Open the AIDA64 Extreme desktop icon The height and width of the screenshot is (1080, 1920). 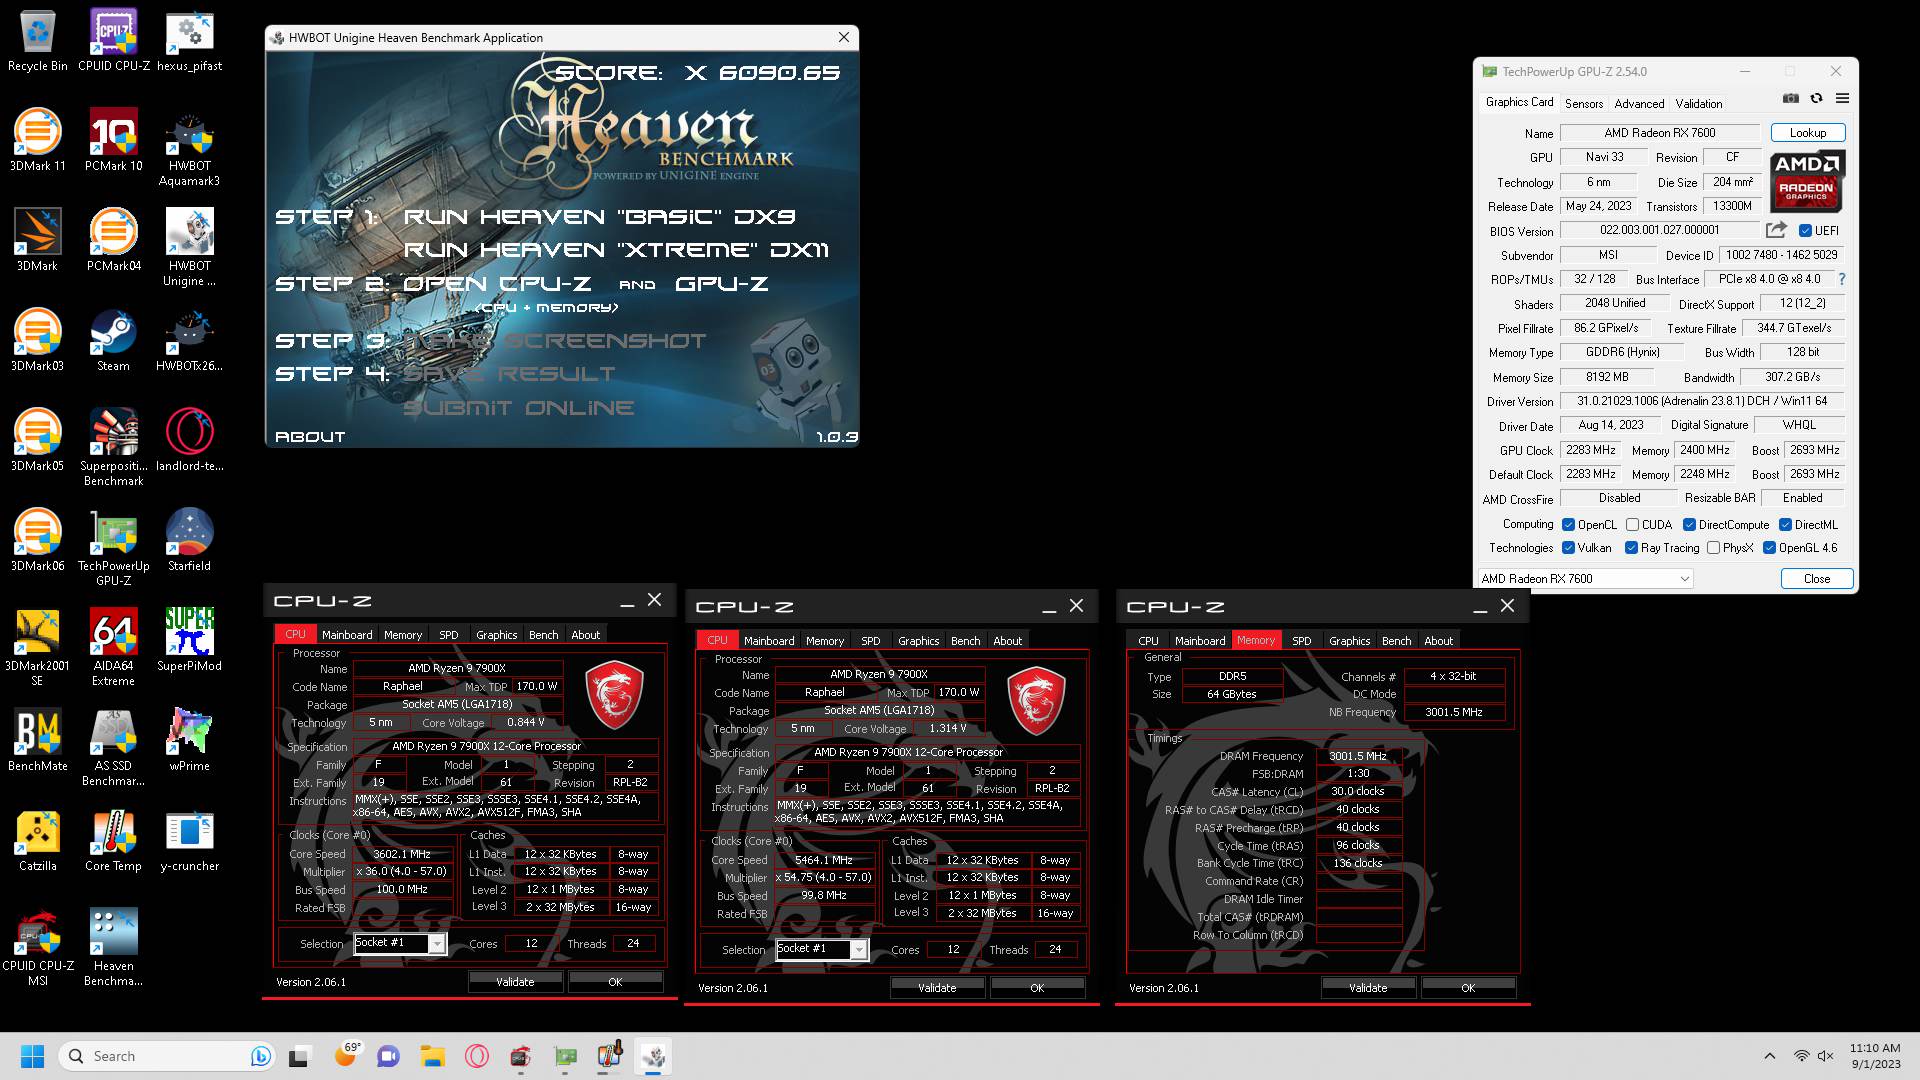(x=113, y=648)
